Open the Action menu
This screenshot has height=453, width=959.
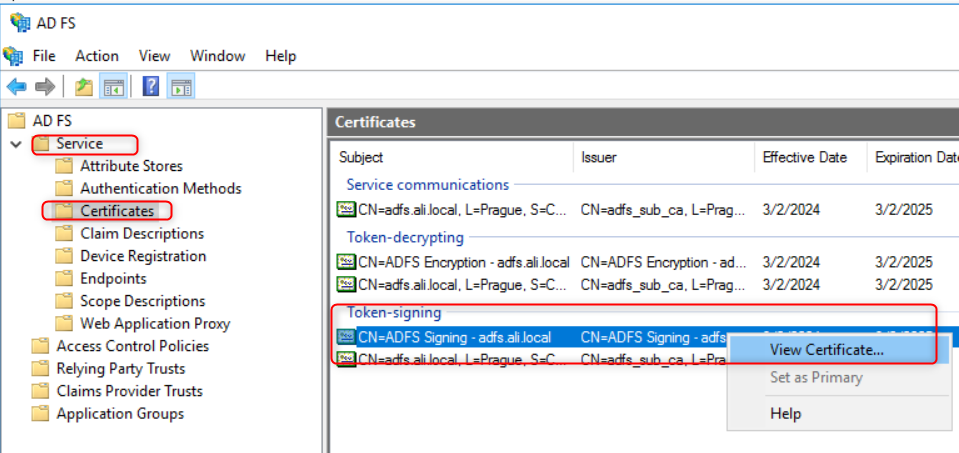tap(97, 56)
